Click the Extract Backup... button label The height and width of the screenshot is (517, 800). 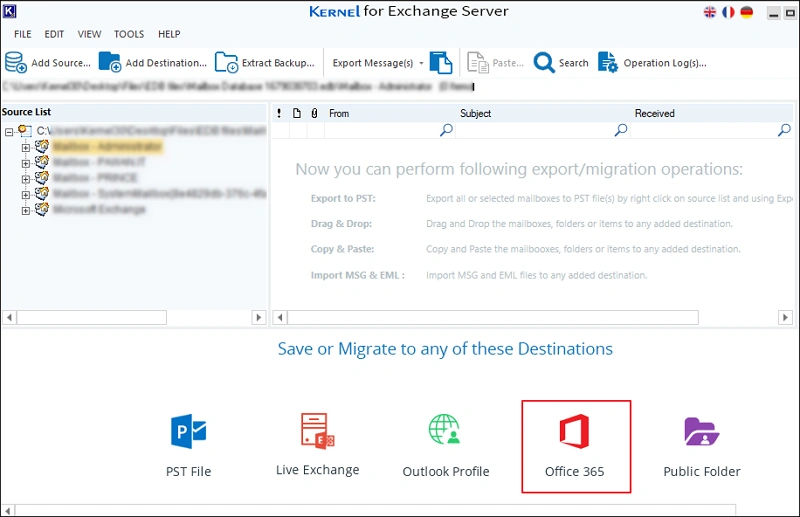point(278,63)
